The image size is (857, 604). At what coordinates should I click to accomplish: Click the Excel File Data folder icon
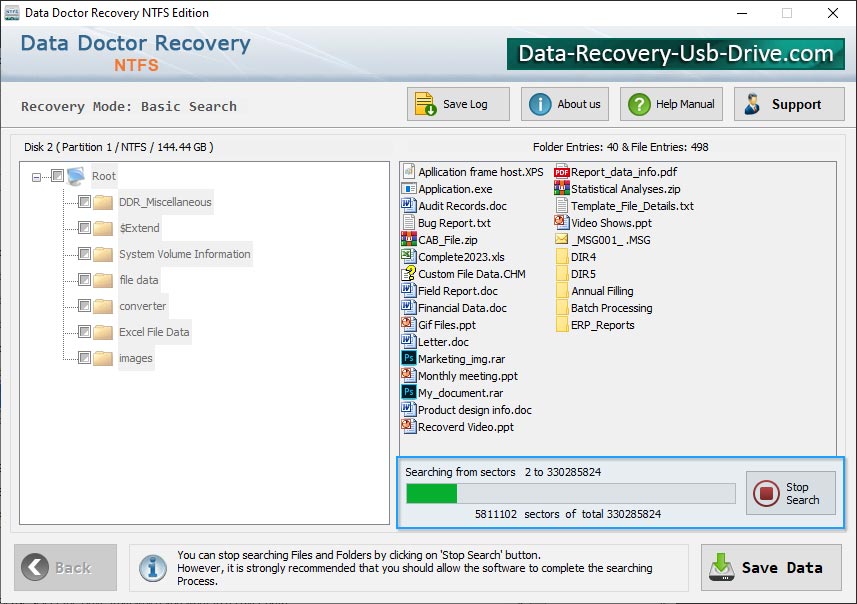103,332
